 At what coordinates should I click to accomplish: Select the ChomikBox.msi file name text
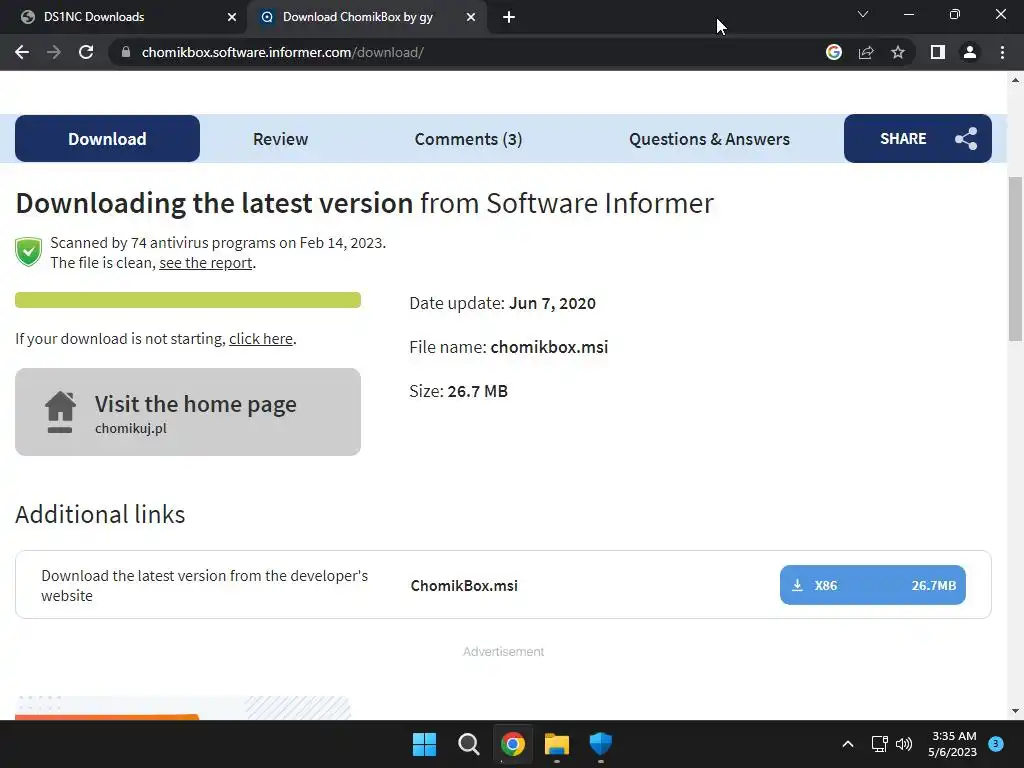[464, 586]
